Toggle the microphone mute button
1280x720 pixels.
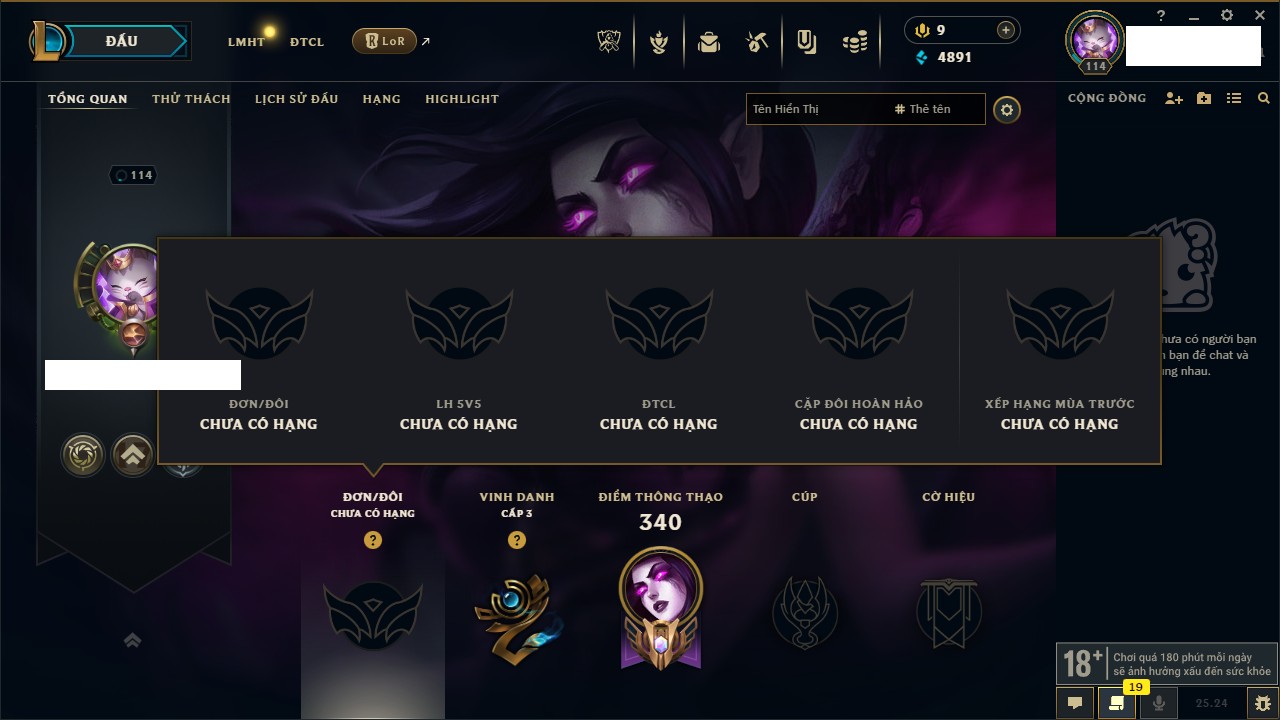point(1159,703)
